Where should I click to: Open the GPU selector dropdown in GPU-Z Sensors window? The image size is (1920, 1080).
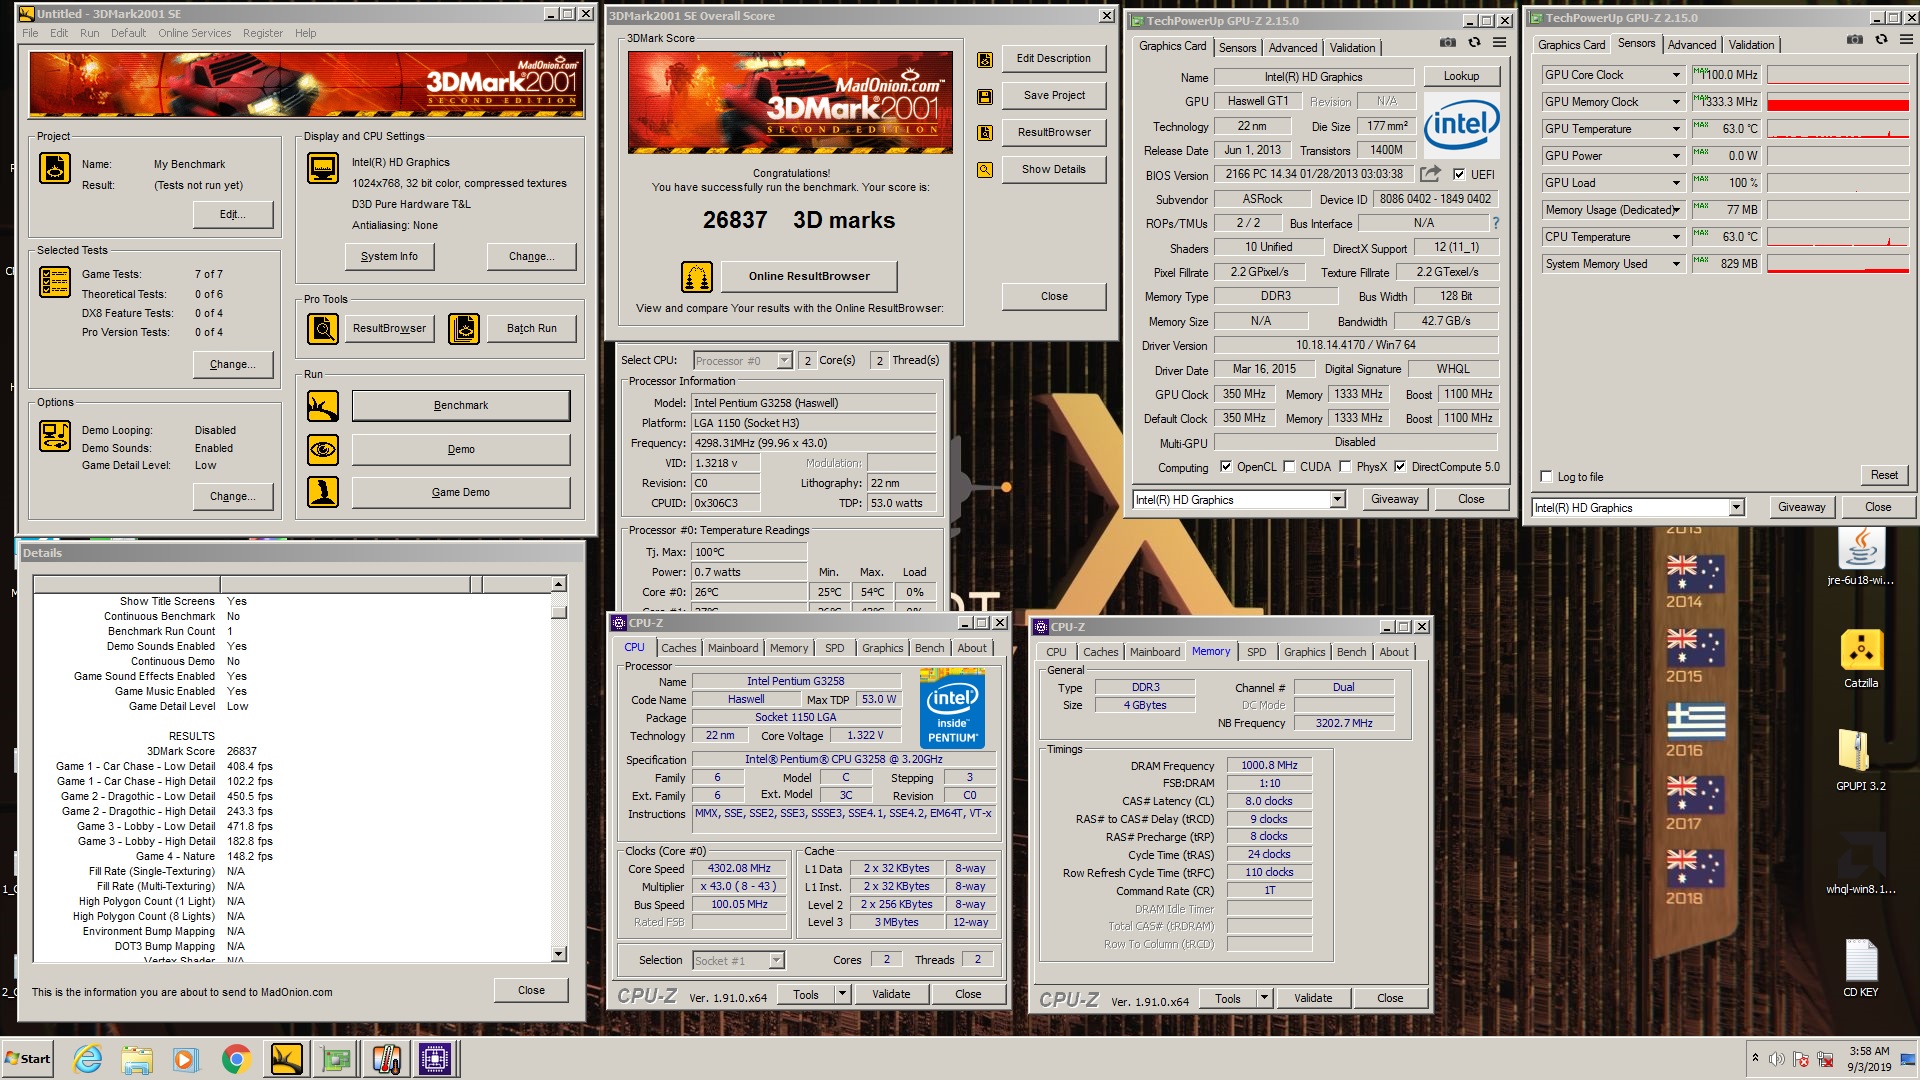[1736, 508]
